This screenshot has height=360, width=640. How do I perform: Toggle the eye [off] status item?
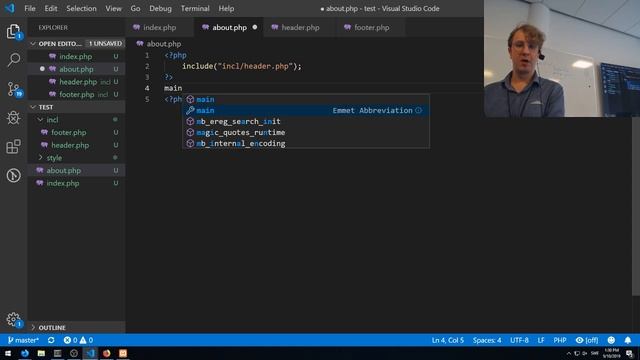click(x=587, y=340)
